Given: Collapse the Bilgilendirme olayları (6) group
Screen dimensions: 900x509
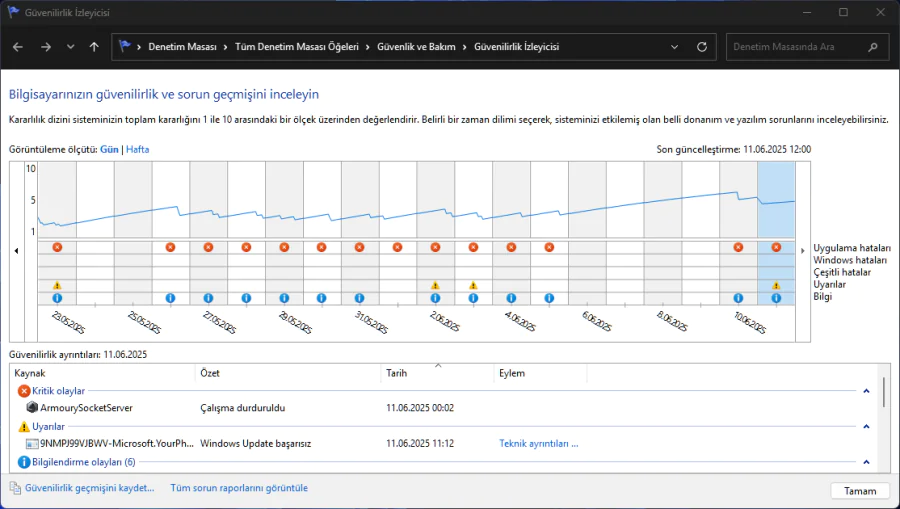Looking at the screenshot, I should (x=866, y=462).
